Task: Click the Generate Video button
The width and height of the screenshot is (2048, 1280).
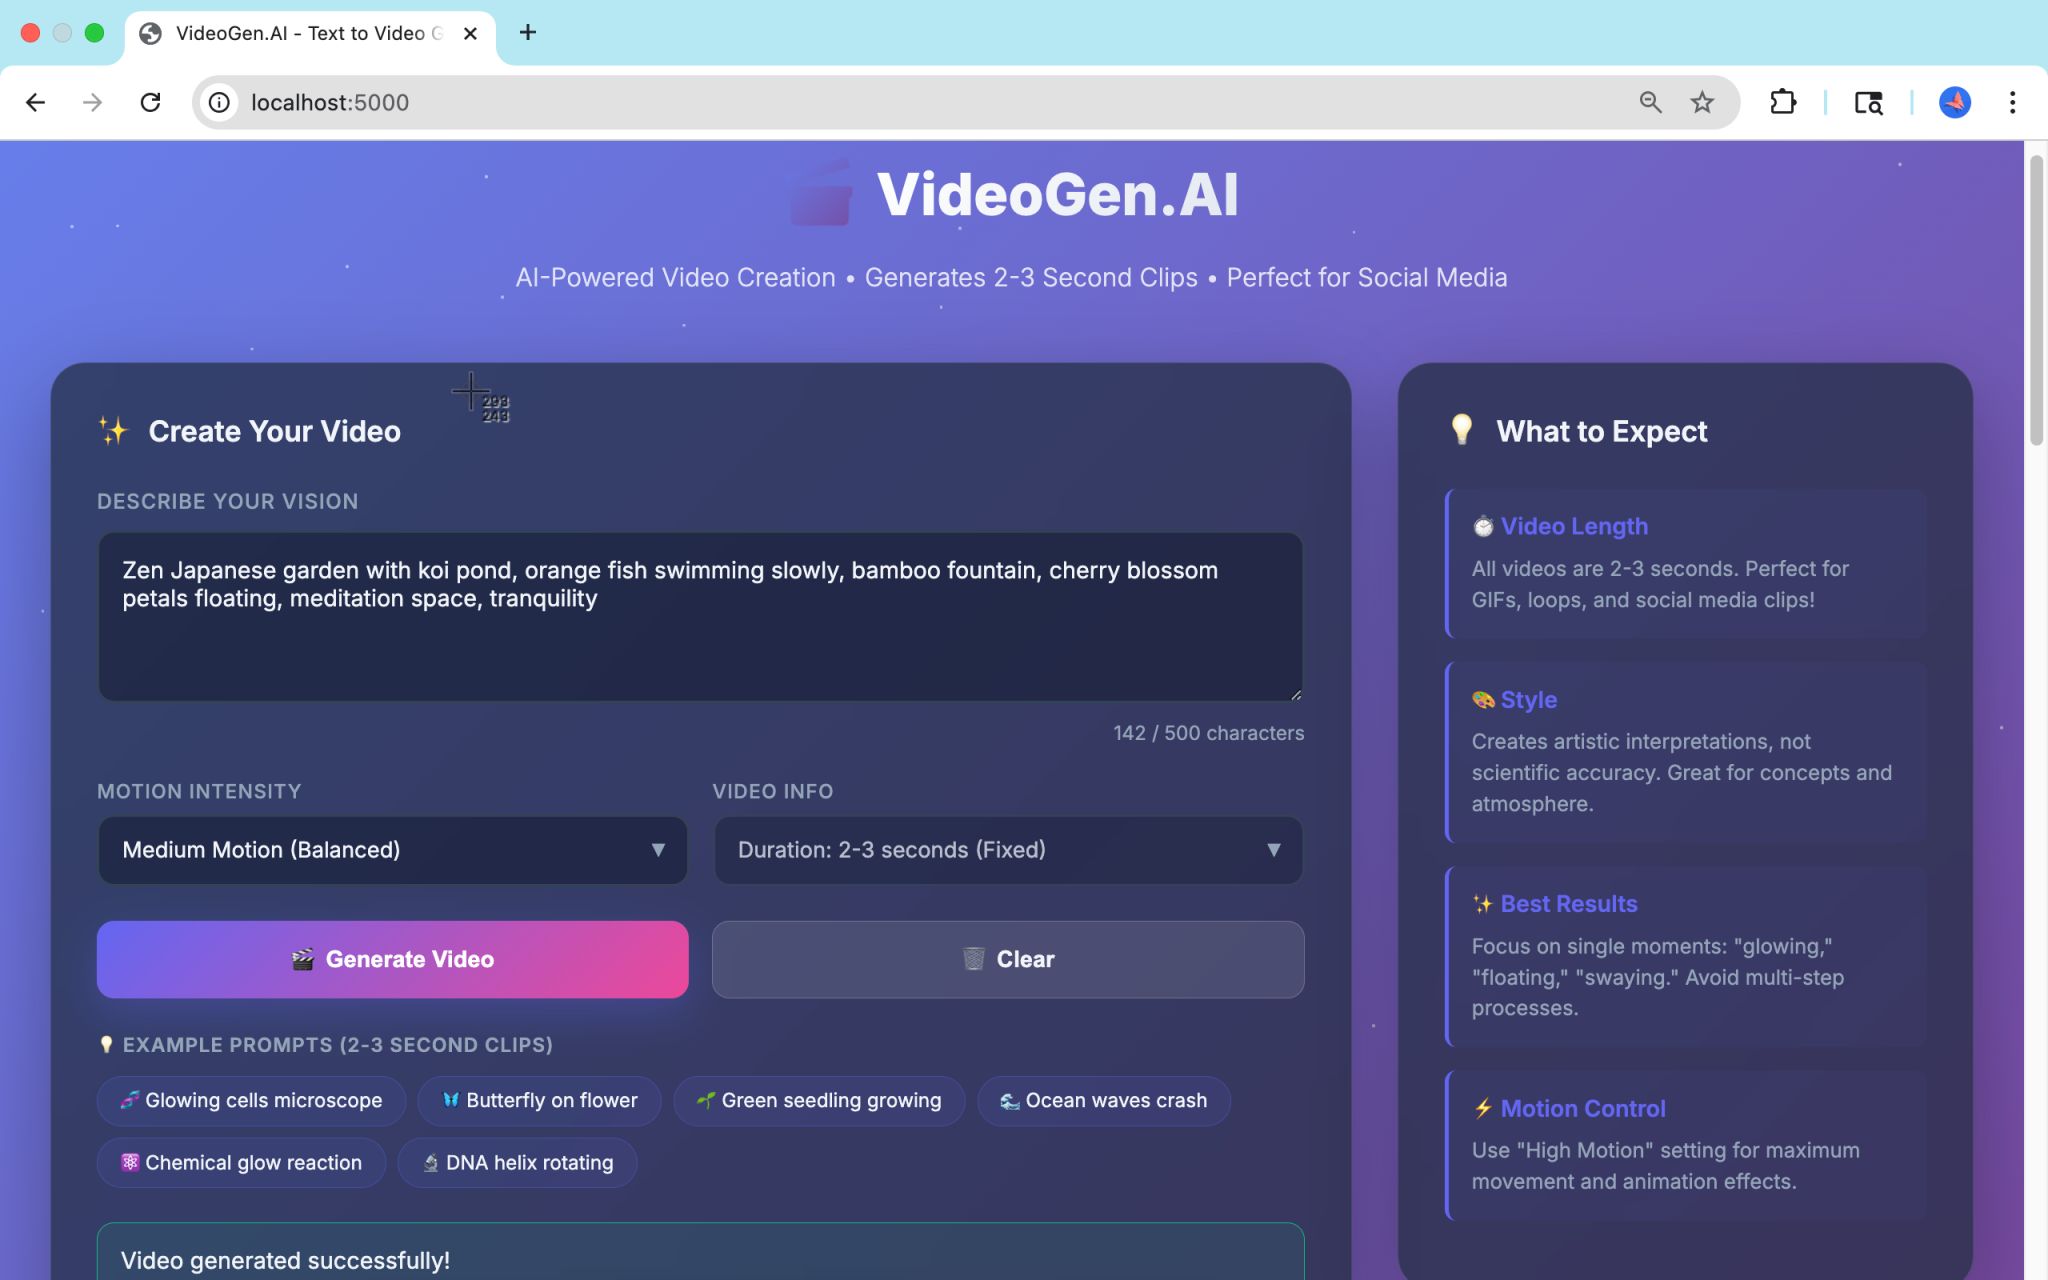Action: tap(391, 959)
